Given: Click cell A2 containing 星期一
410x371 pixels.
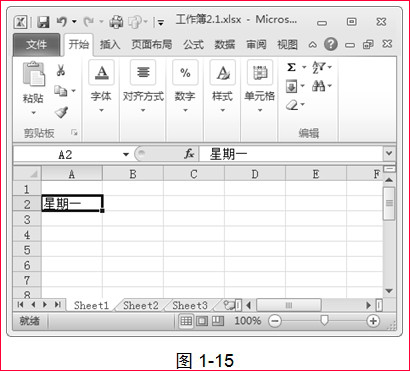Looking at the screenshot, I should (x=72, y=203).
